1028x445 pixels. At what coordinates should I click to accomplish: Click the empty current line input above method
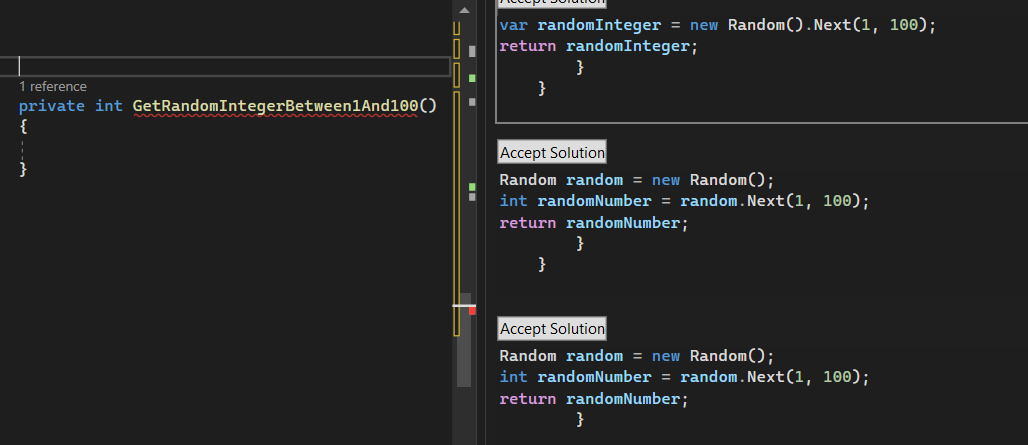coord(225,66)
